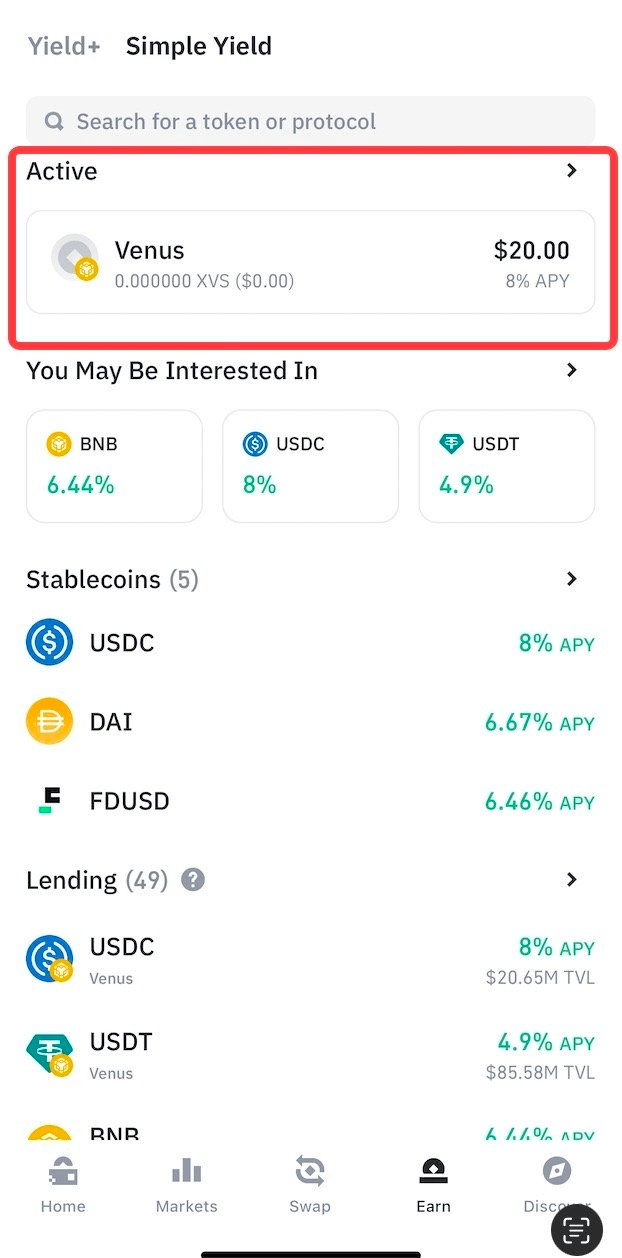This screenshot has width=622, height=1258.
Task: Select the Simple Yield tab
Action: coord(198,45)
